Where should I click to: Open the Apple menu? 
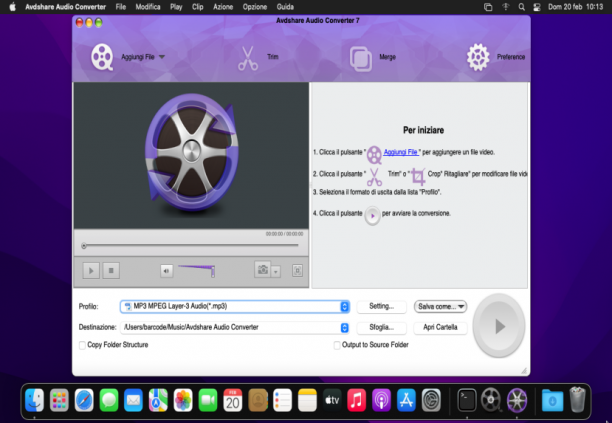tap(12, 7)
